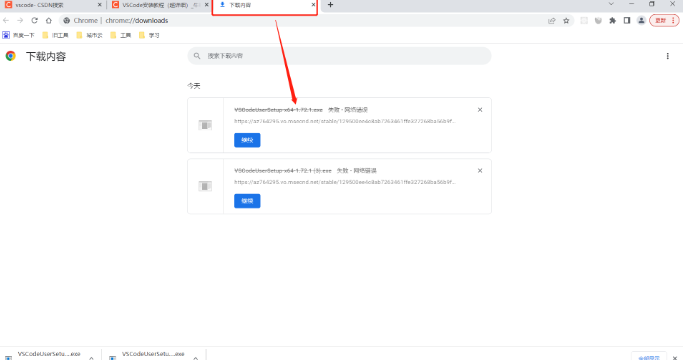Go to the browser home page
The height and width of the screenshot is (360, 683).
click(49, 20)
